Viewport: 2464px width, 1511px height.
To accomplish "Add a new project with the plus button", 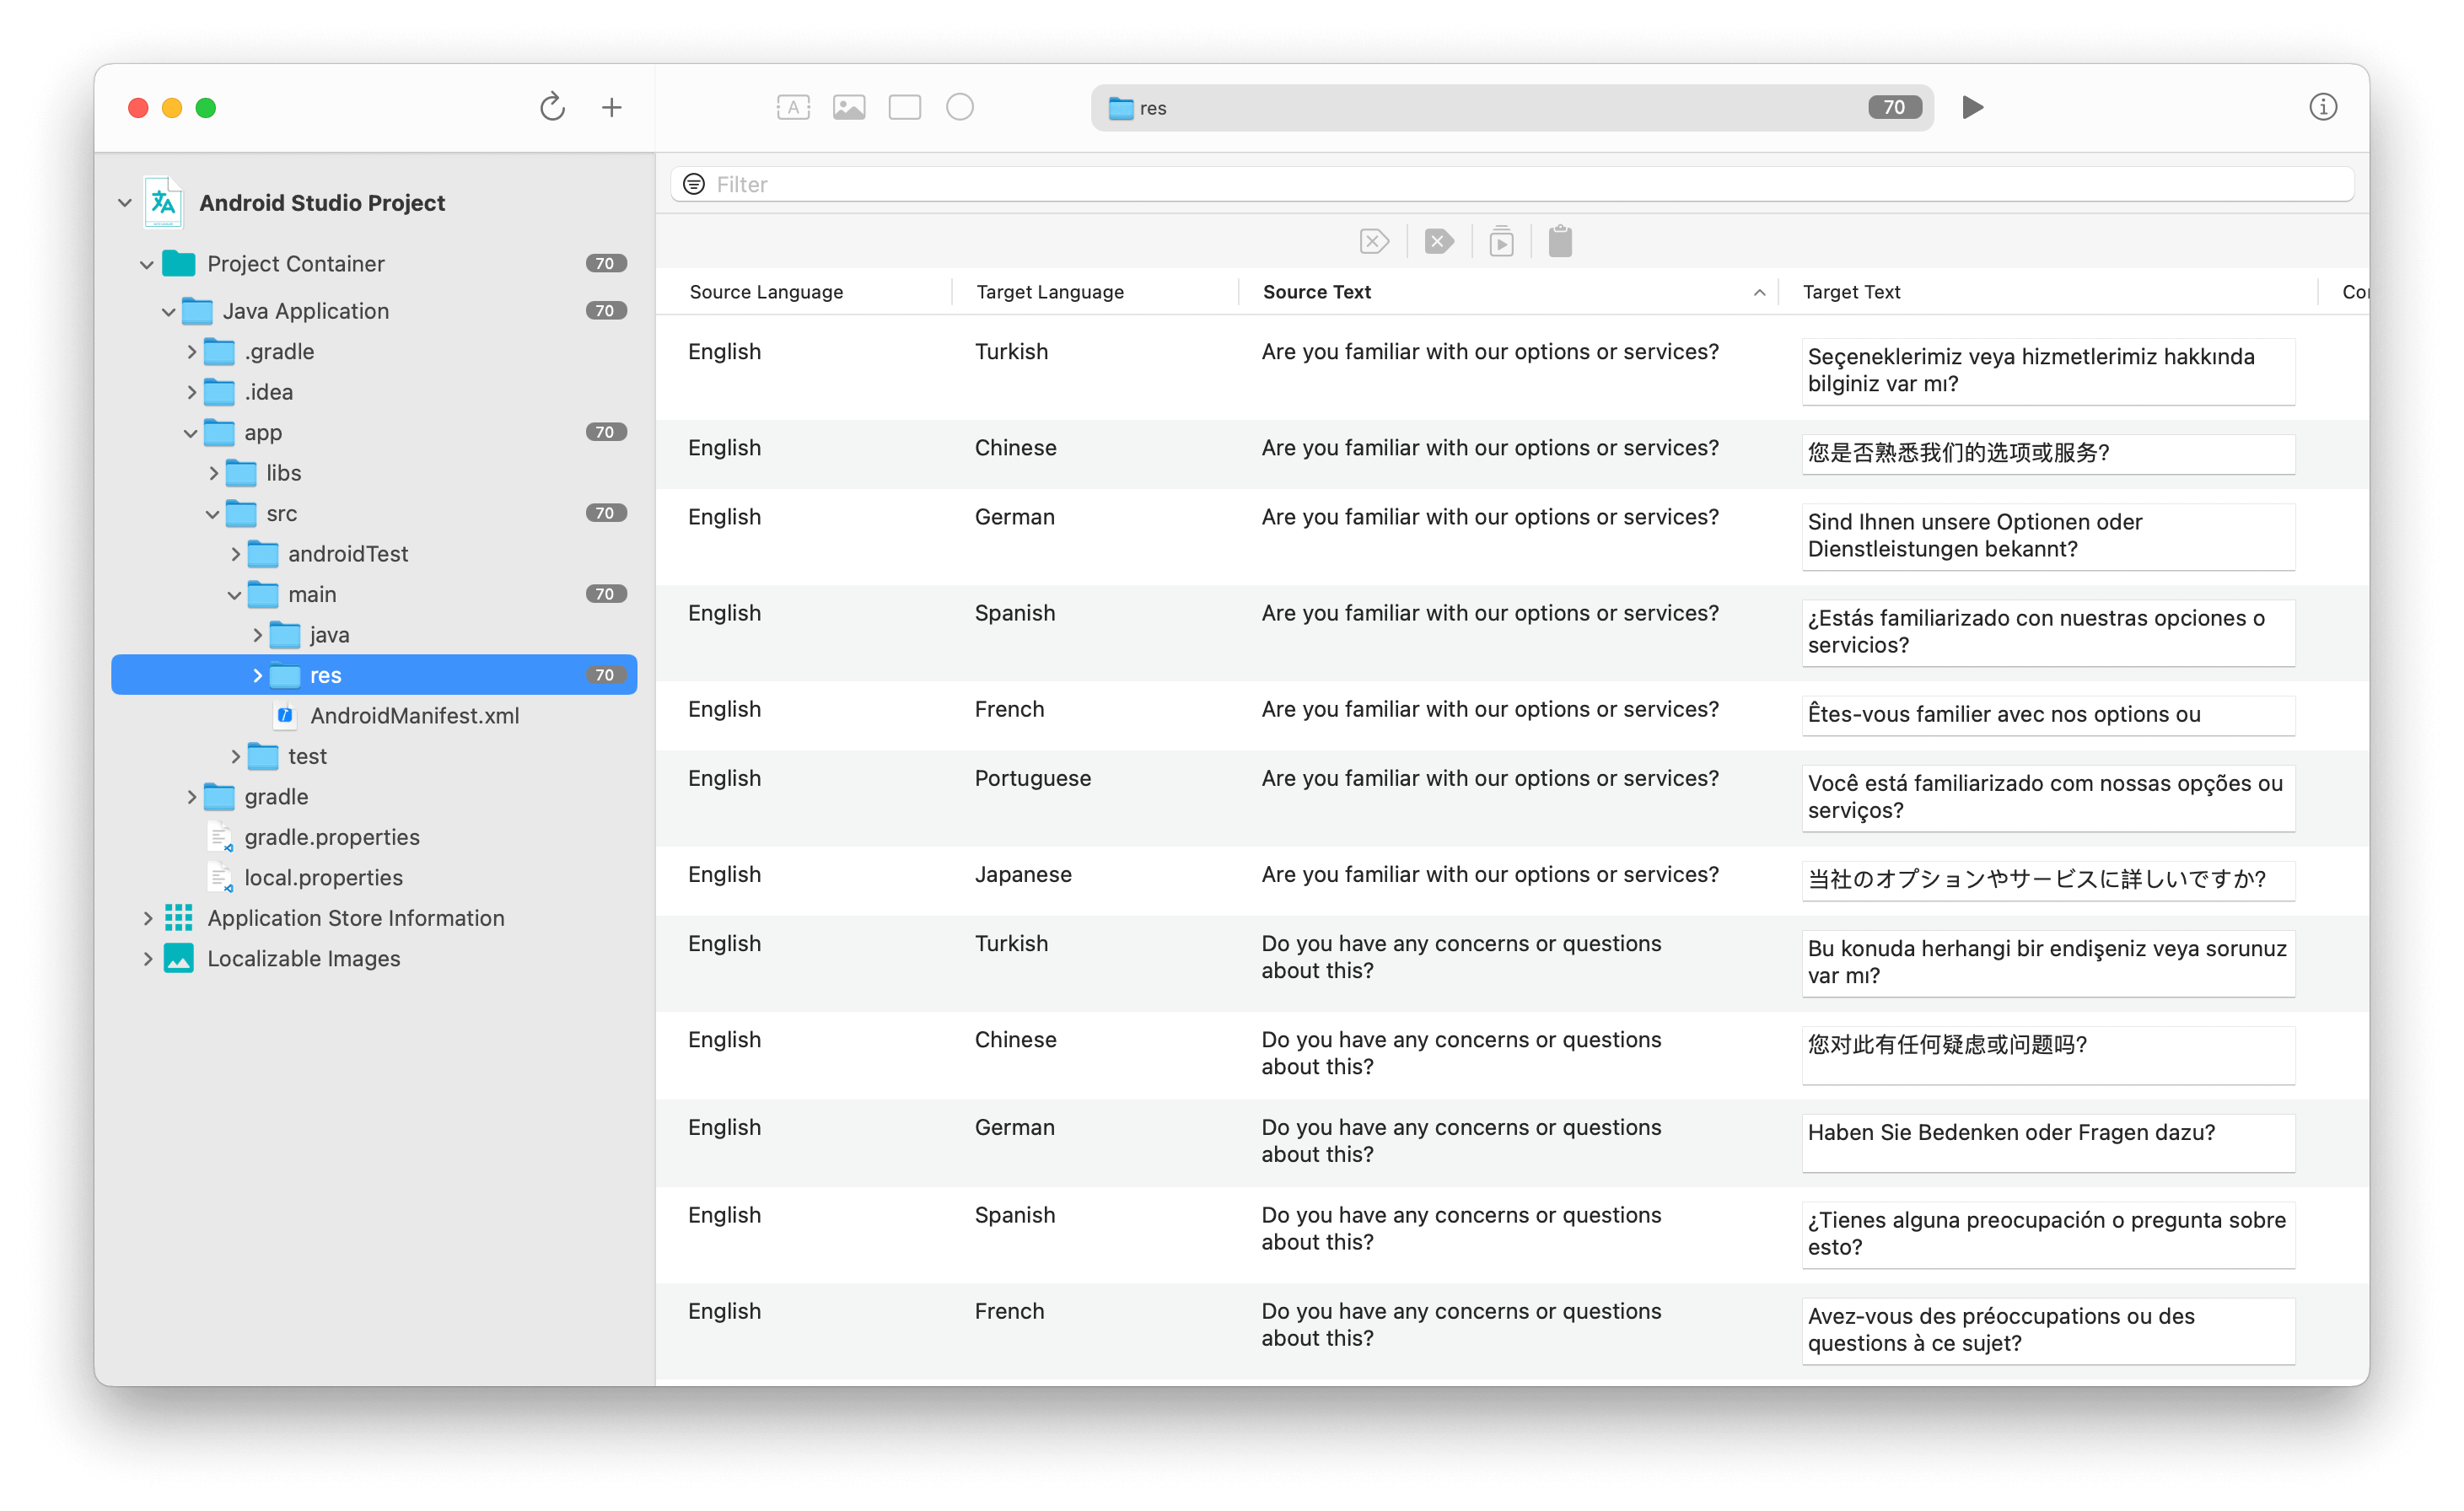I will click(612, 107).
